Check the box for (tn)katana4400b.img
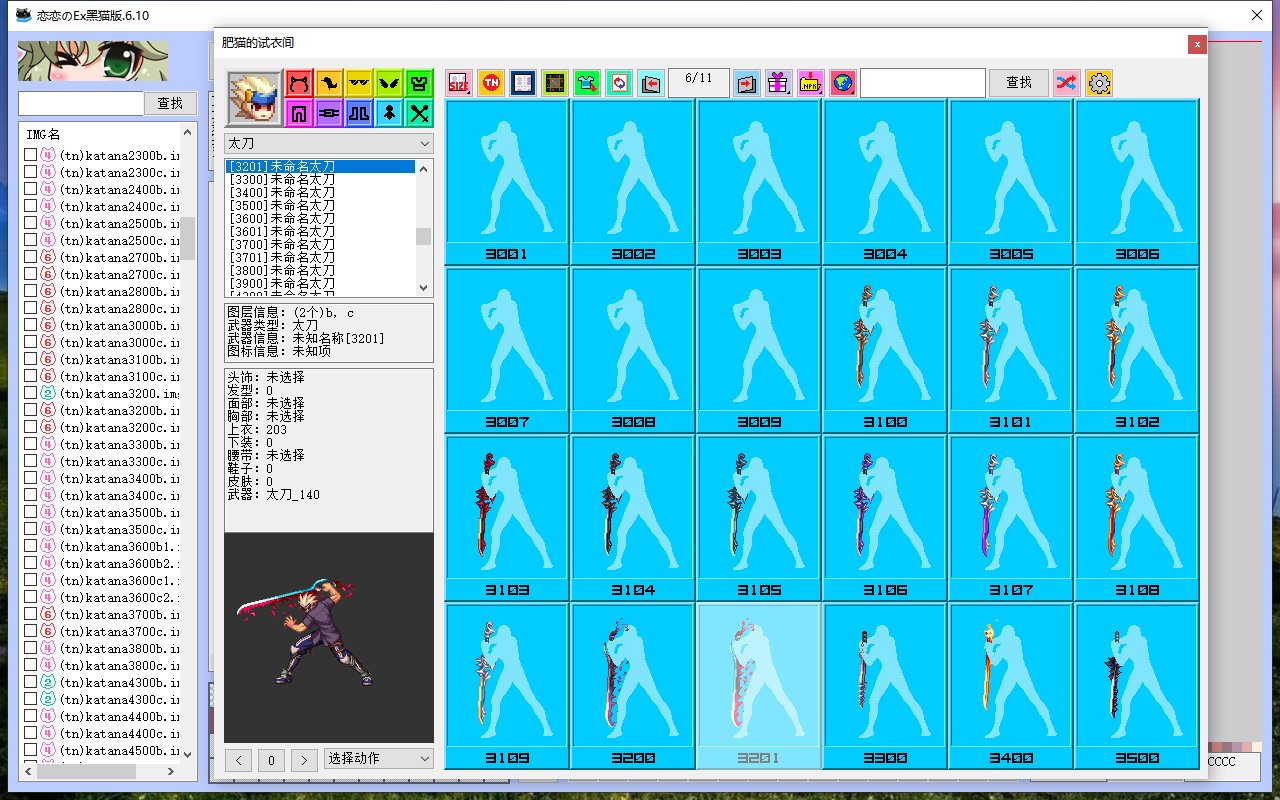 [30, 716]
